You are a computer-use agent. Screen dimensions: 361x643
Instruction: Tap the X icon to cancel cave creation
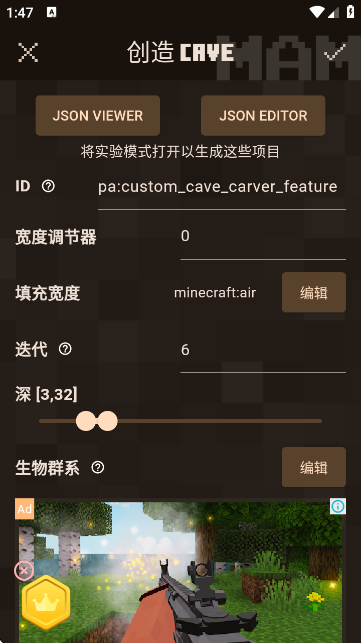pos(28,52)
